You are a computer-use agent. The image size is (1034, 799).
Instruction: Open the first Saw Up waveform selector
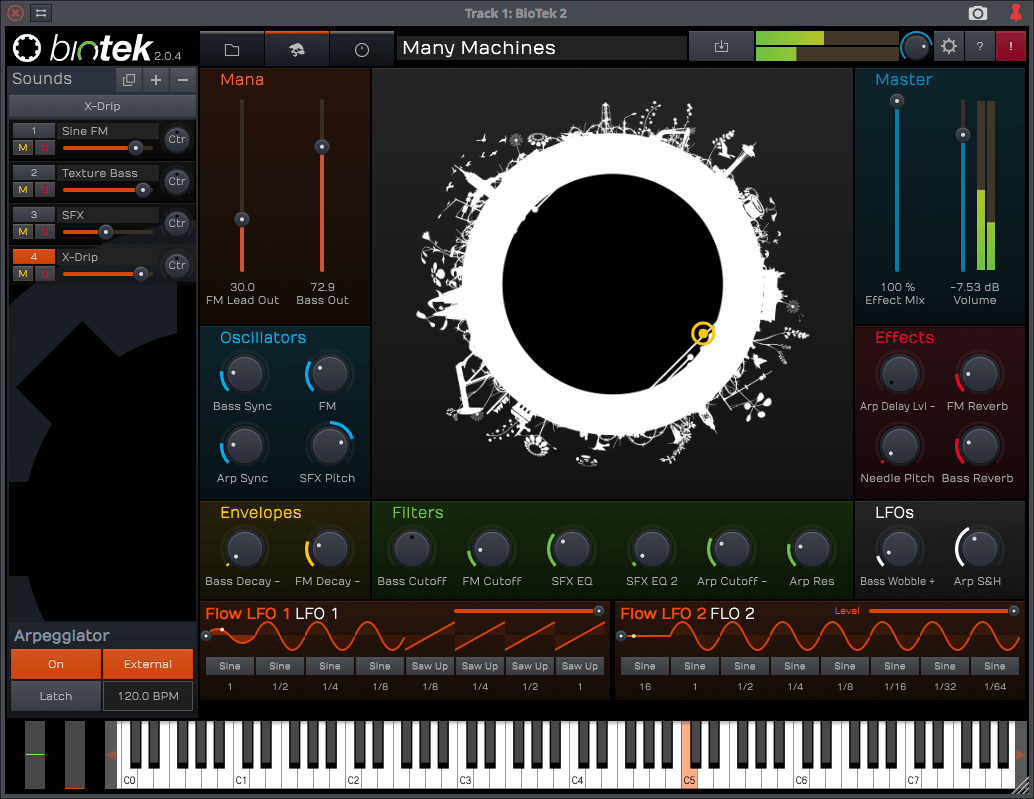point(430,666)
